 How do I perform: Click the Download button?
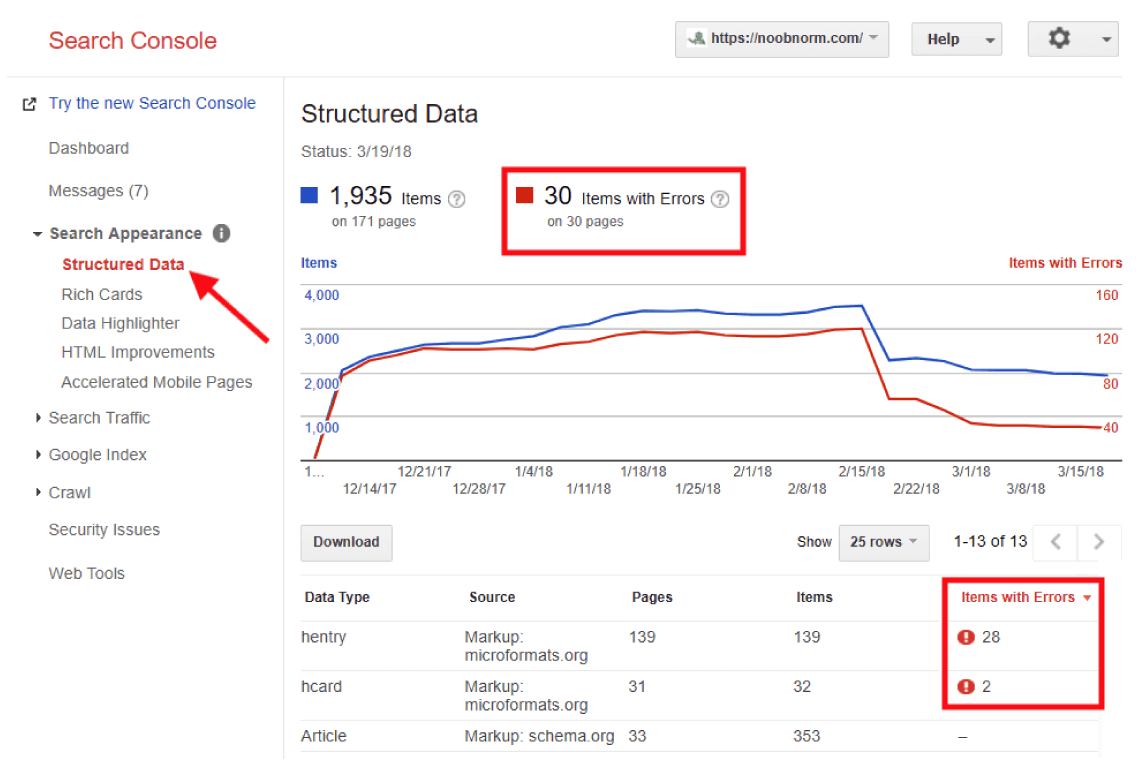point(346,543)
